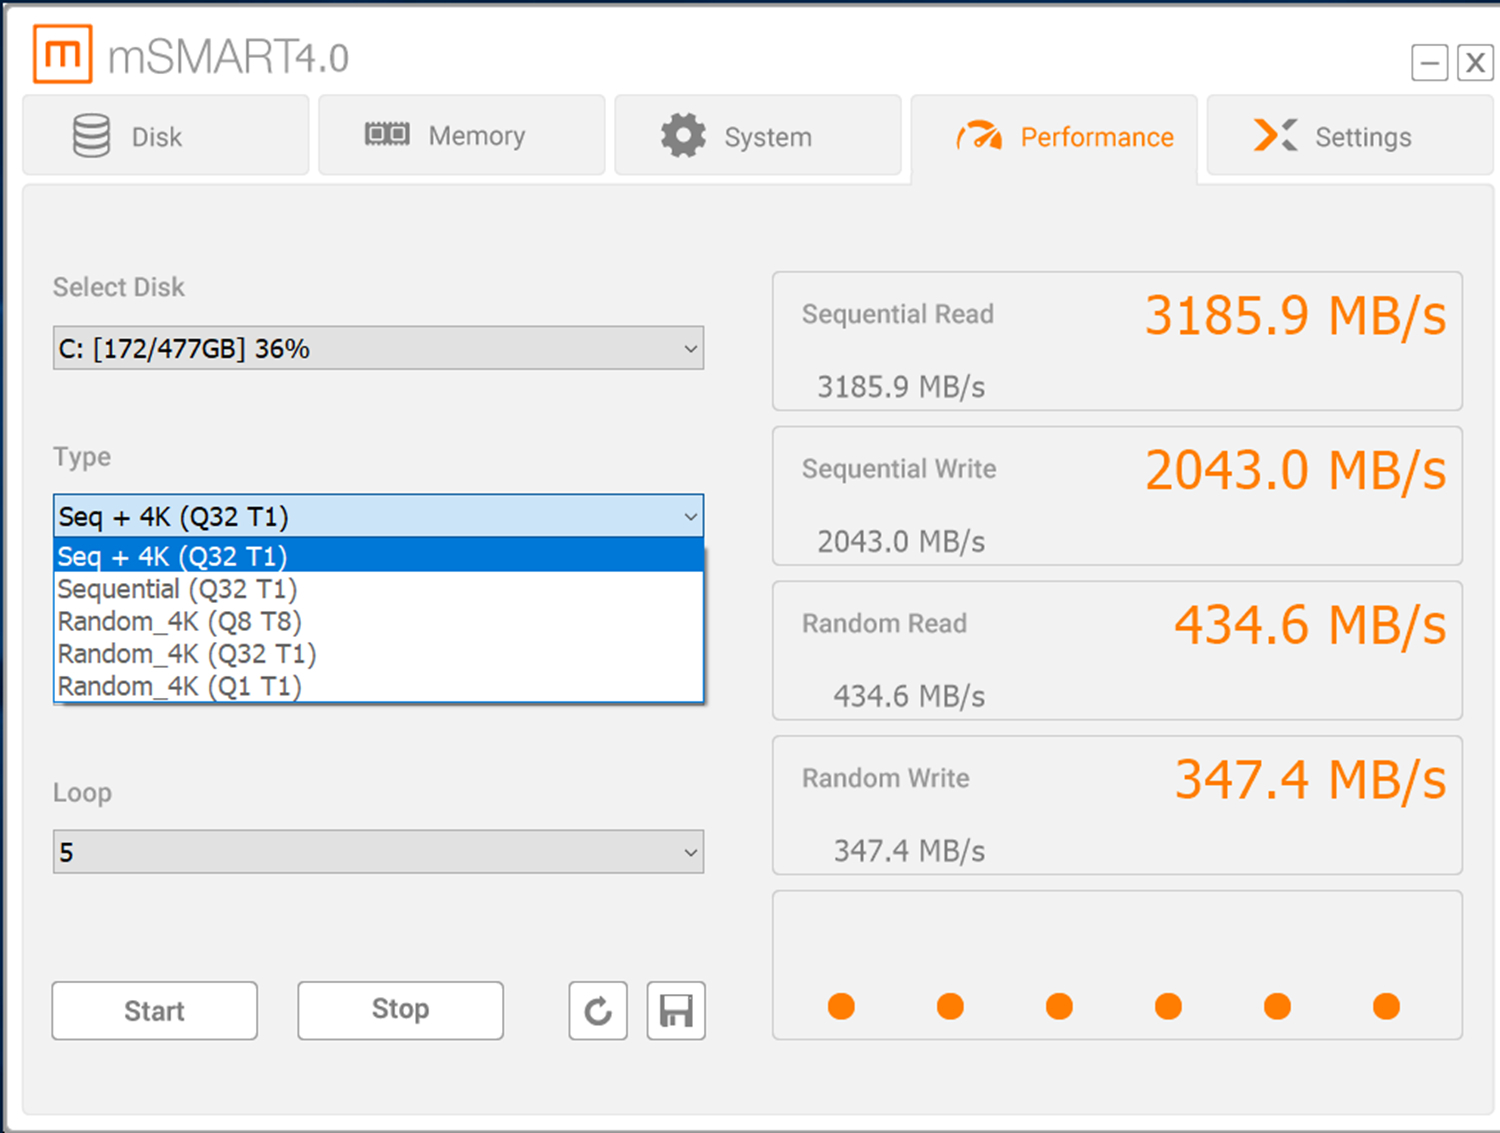
Task: Click the refresh results icon button
Action: (598, 1010)
